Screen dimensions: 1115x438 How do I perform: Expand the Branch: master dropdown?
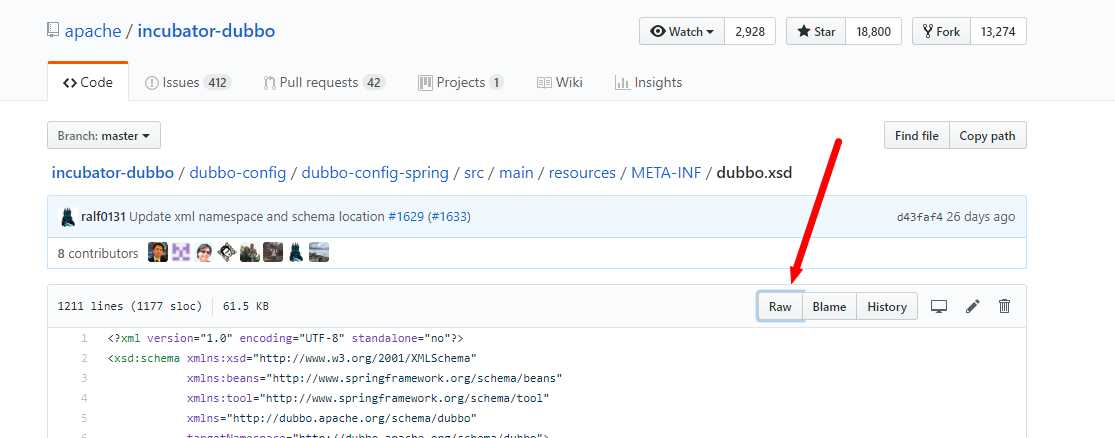[x=104, y=135]
